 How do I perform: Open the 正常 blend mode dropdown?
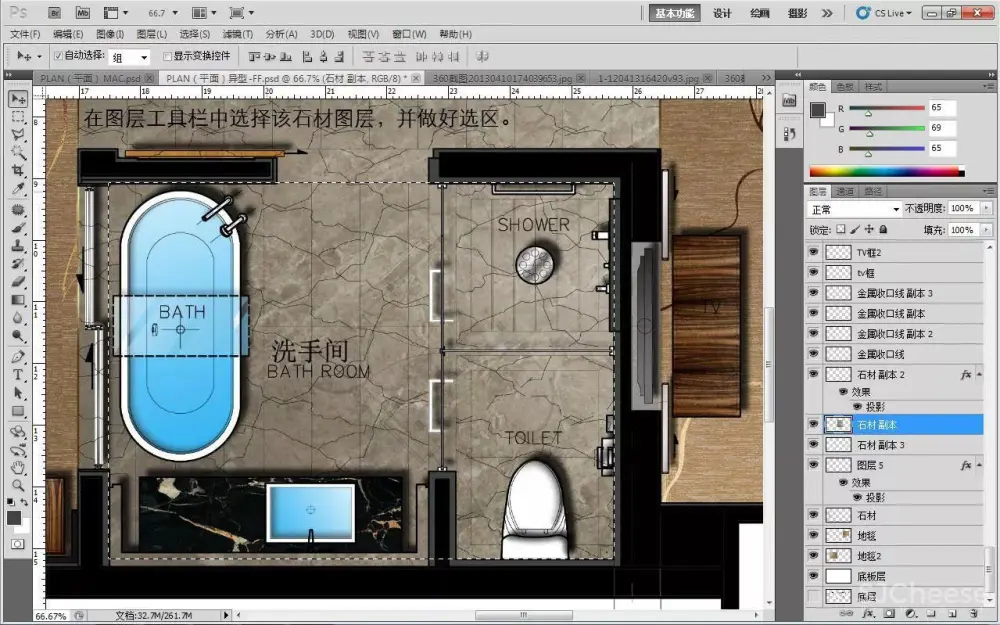point(854,209)
